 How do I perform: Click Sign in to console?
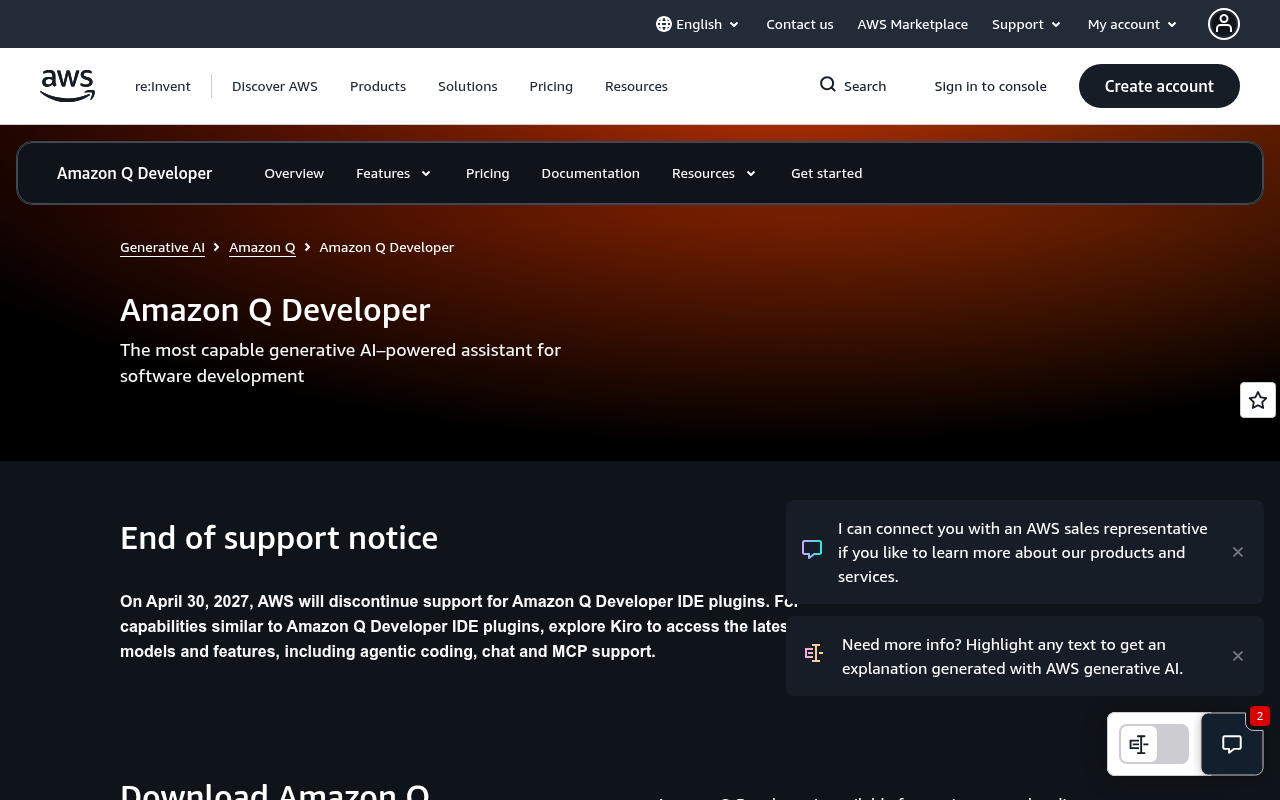[x=991, y=86]
